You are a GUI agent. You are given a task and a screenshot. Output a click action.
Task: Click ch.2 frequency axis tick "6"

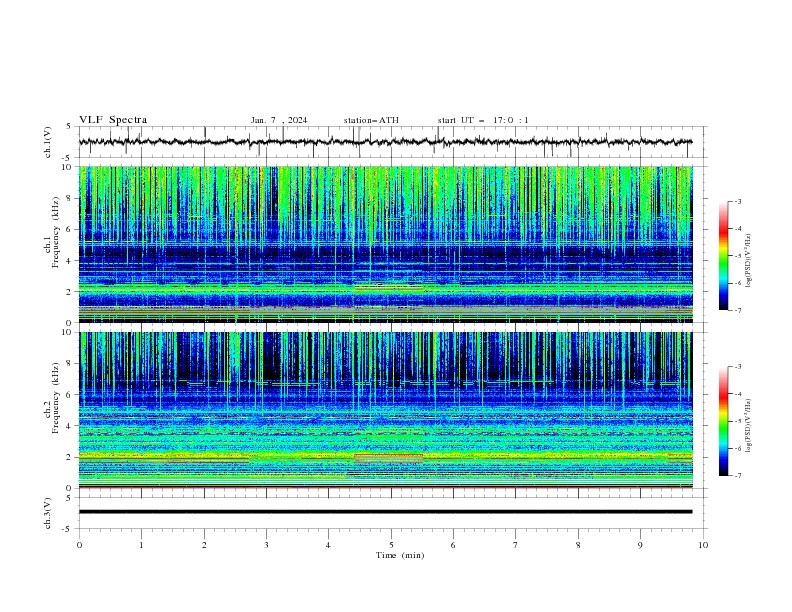[x=70, y=395]
